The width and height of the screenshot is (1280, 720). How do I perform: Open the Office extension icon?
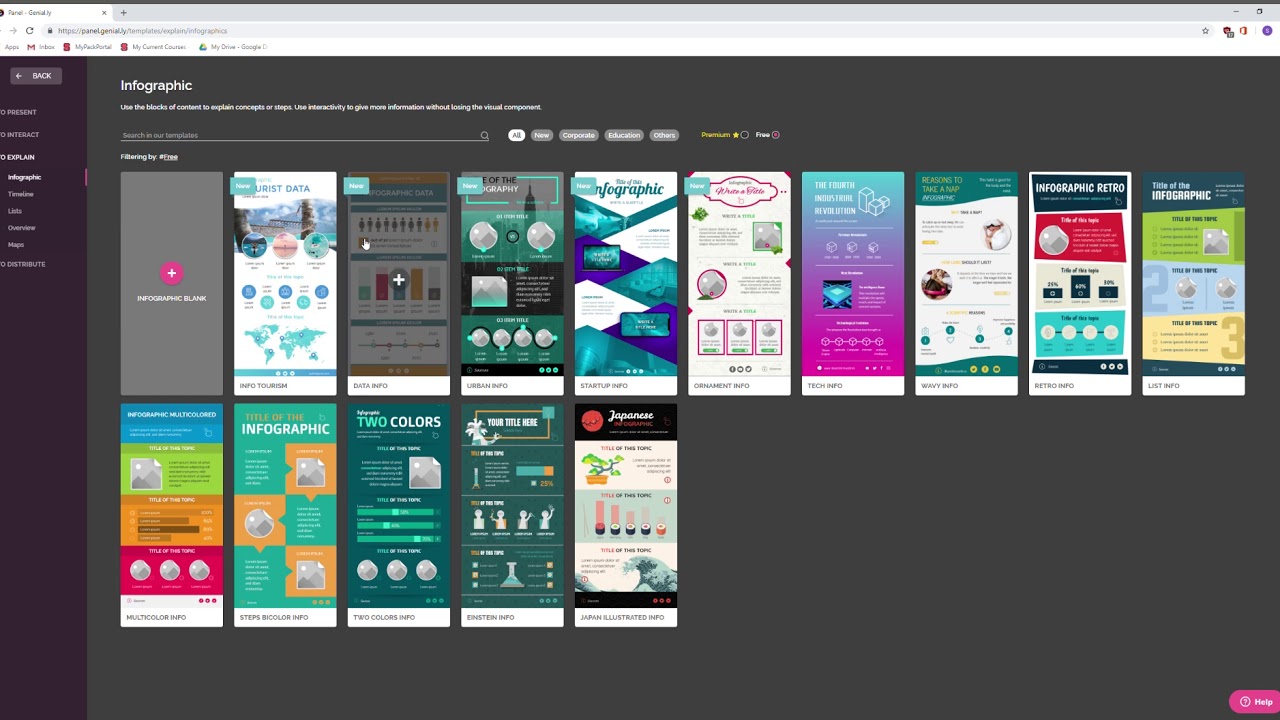[x=1243, y=31]
